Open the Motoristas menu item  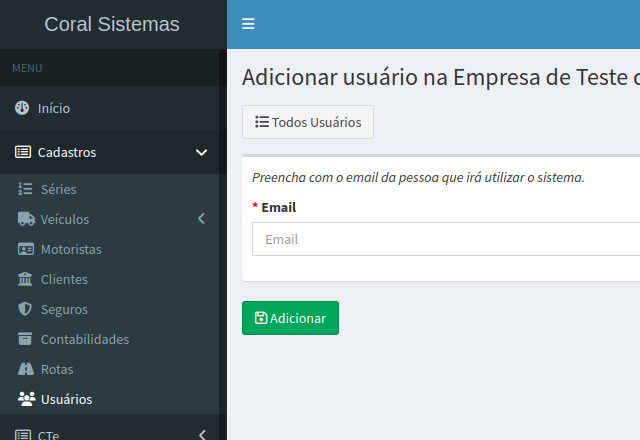(71, 249)
